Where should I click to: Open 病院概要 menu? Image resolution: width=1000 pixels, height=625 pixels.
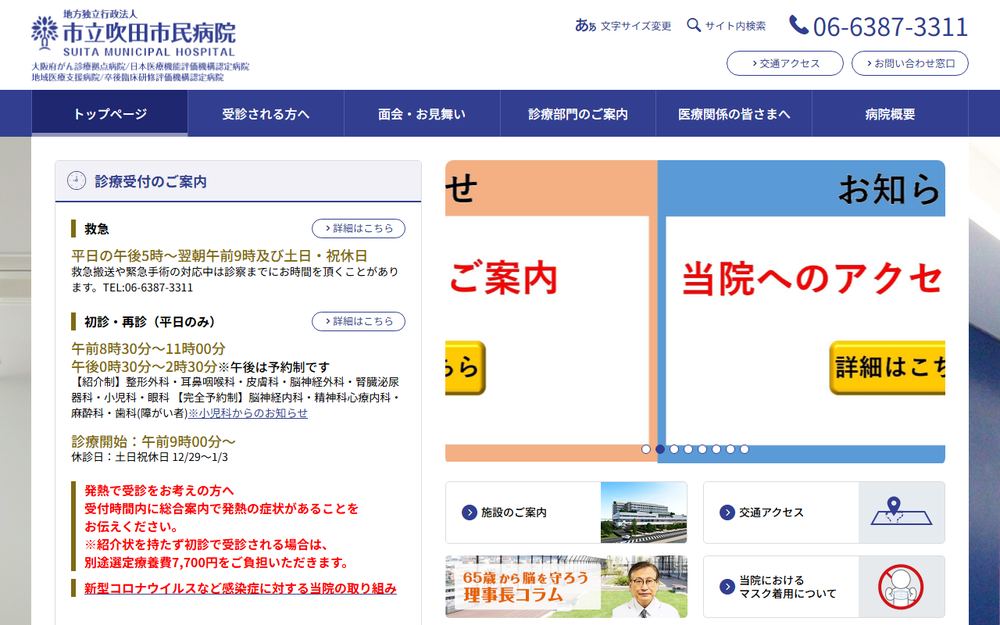890,114
